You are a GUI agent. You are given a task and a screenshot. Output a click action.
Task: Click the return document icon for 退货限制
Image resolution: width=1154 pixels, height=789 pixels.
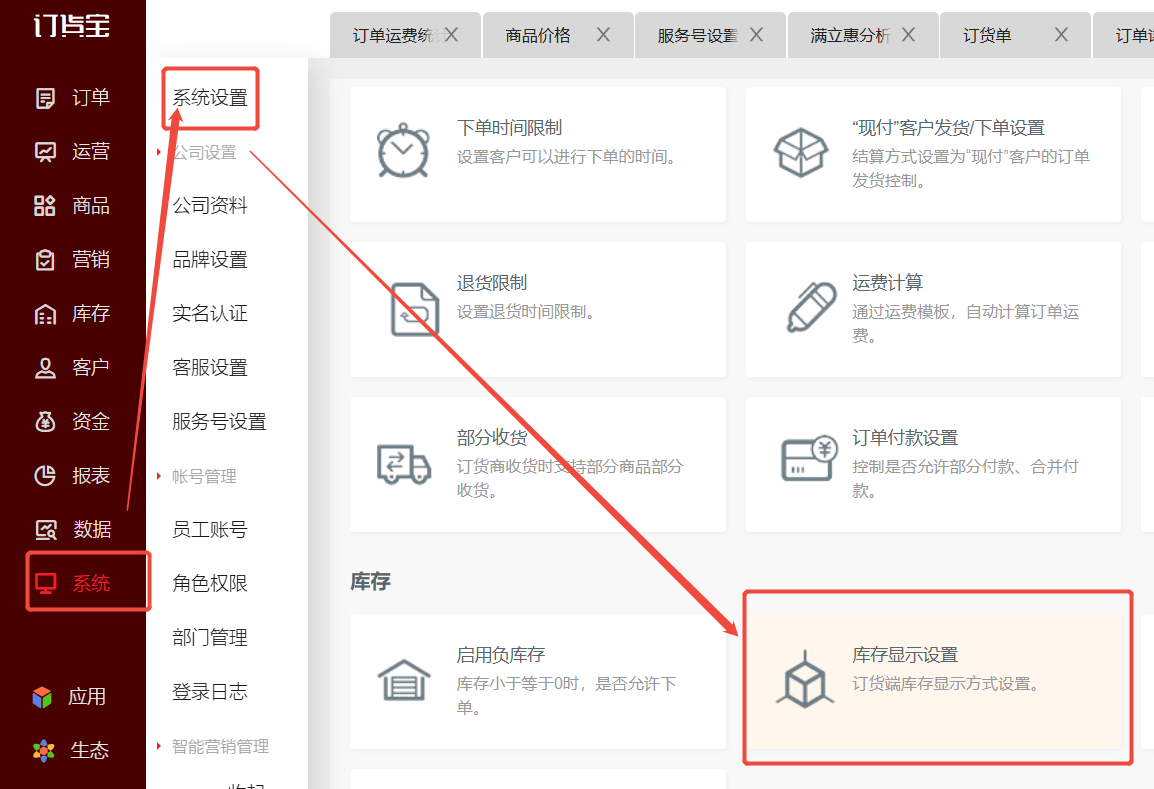[415, 309]
